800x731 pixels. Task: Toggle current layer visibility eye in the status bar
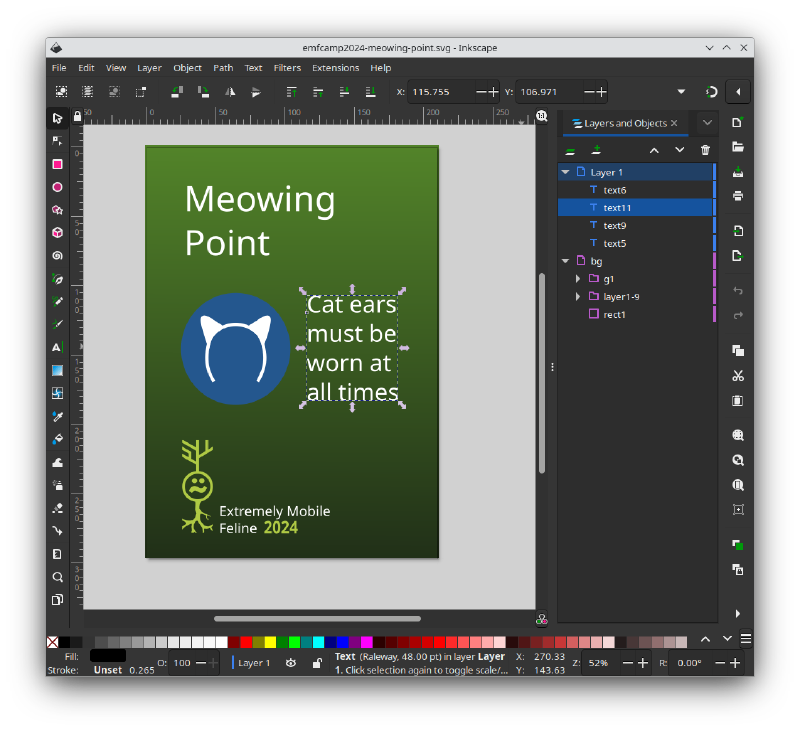291,663
